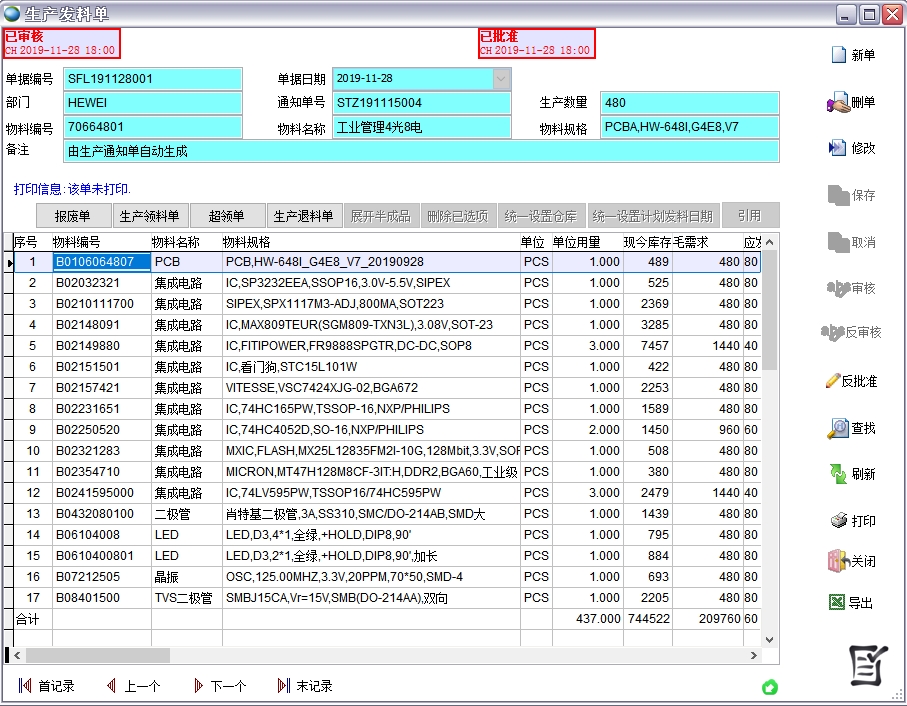Image resolution: width=907 pixels, height=706 pixels.
Task: Open the 生产领料单 tab
Action: tap(149, 216)
